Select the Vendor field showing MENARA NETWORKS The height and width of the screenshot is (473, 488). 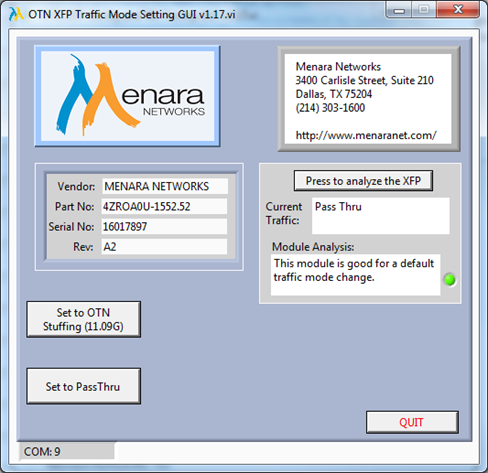pos(165,186)
